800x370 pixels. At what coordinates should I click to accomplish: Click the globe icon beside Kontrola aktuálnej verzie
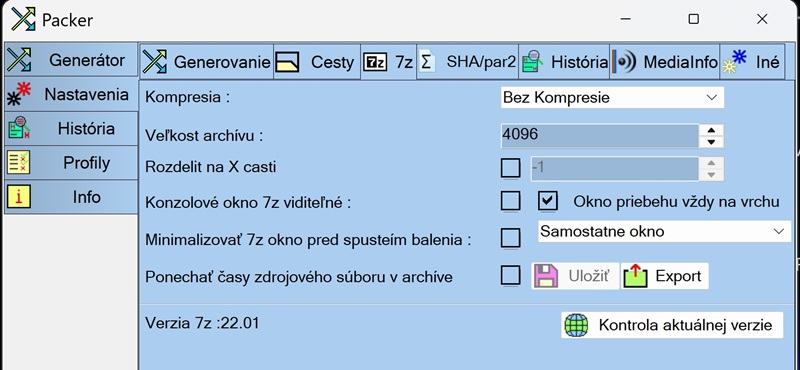point(577,325)
